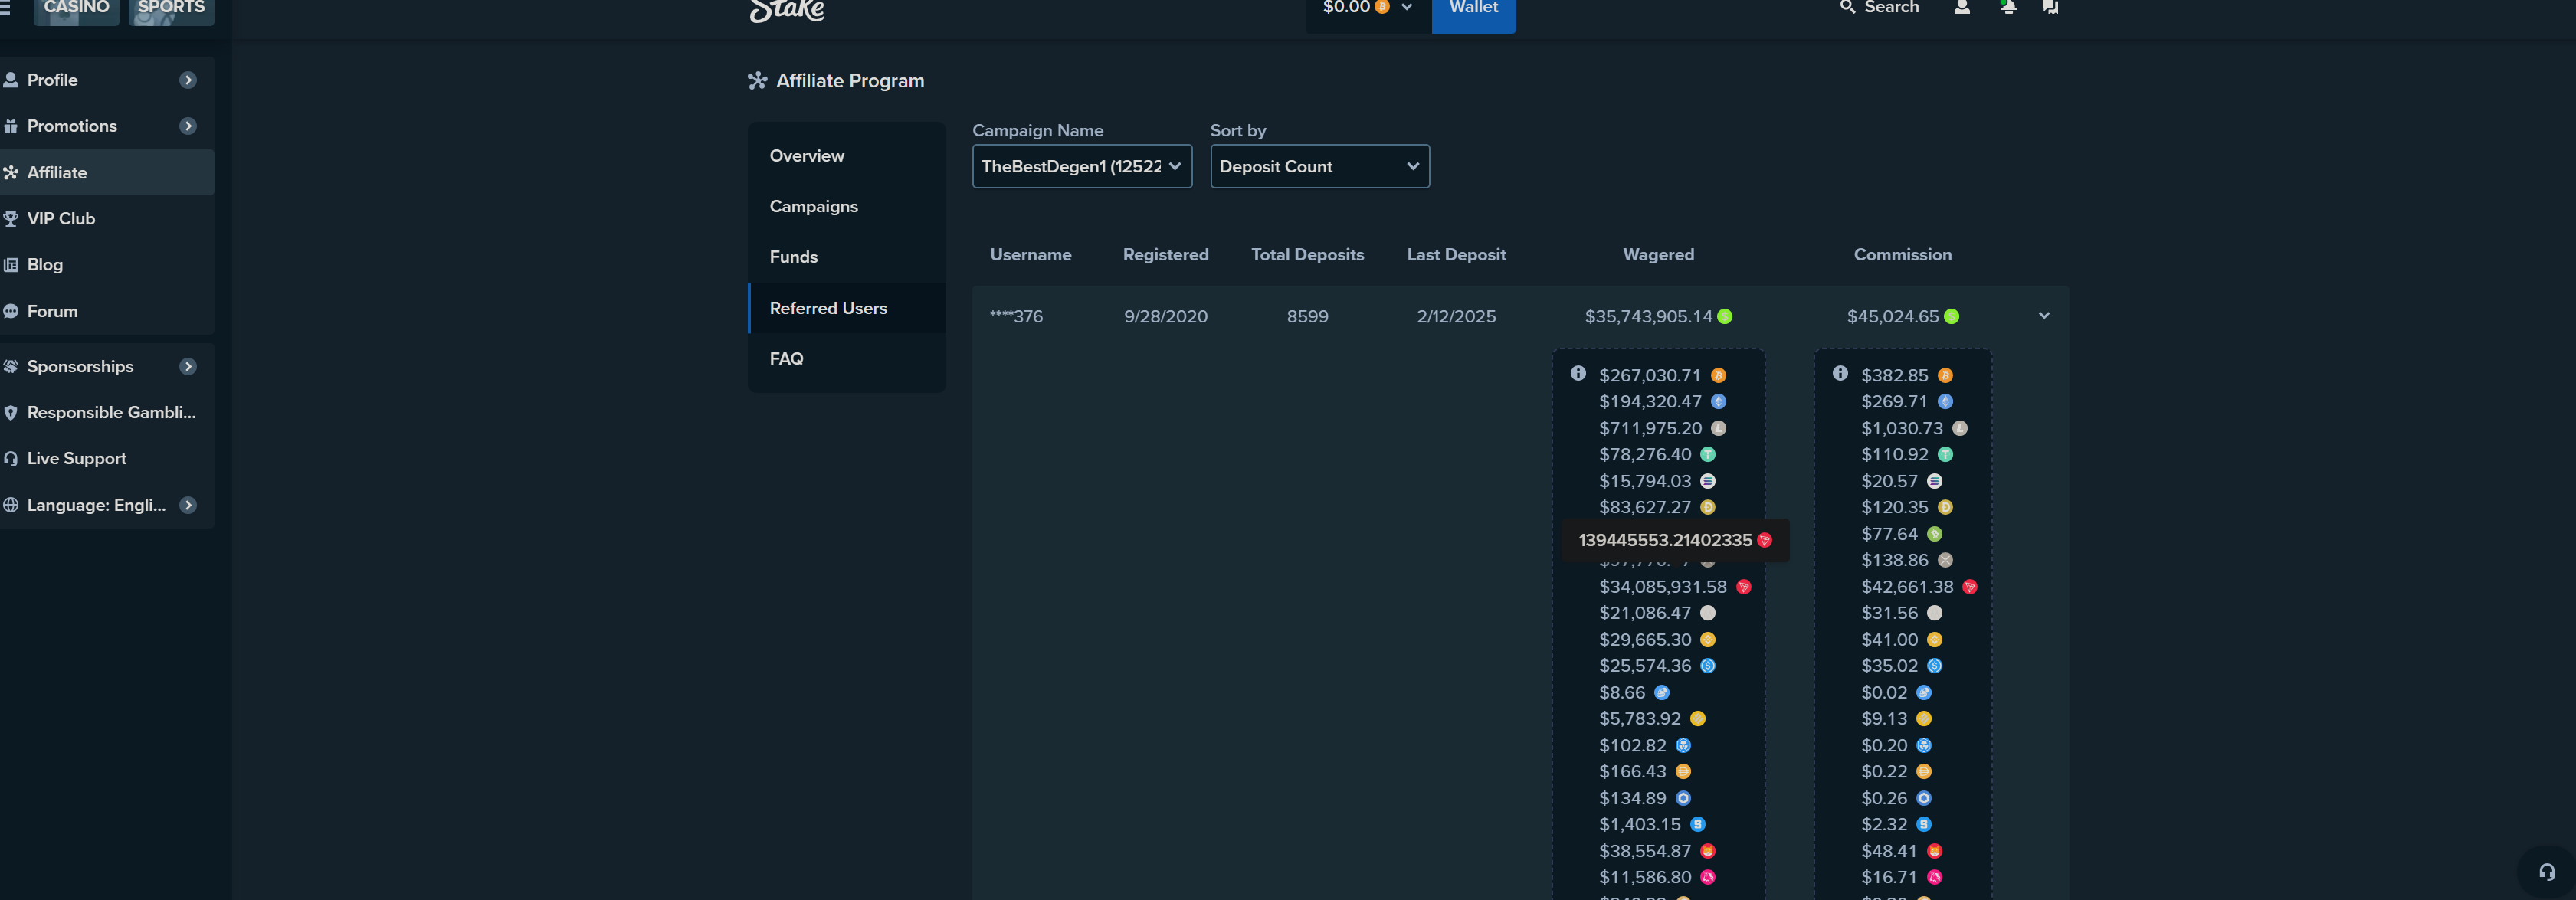
Task: Click the Wagered breakdown info icon
Action: (1578, 373)
